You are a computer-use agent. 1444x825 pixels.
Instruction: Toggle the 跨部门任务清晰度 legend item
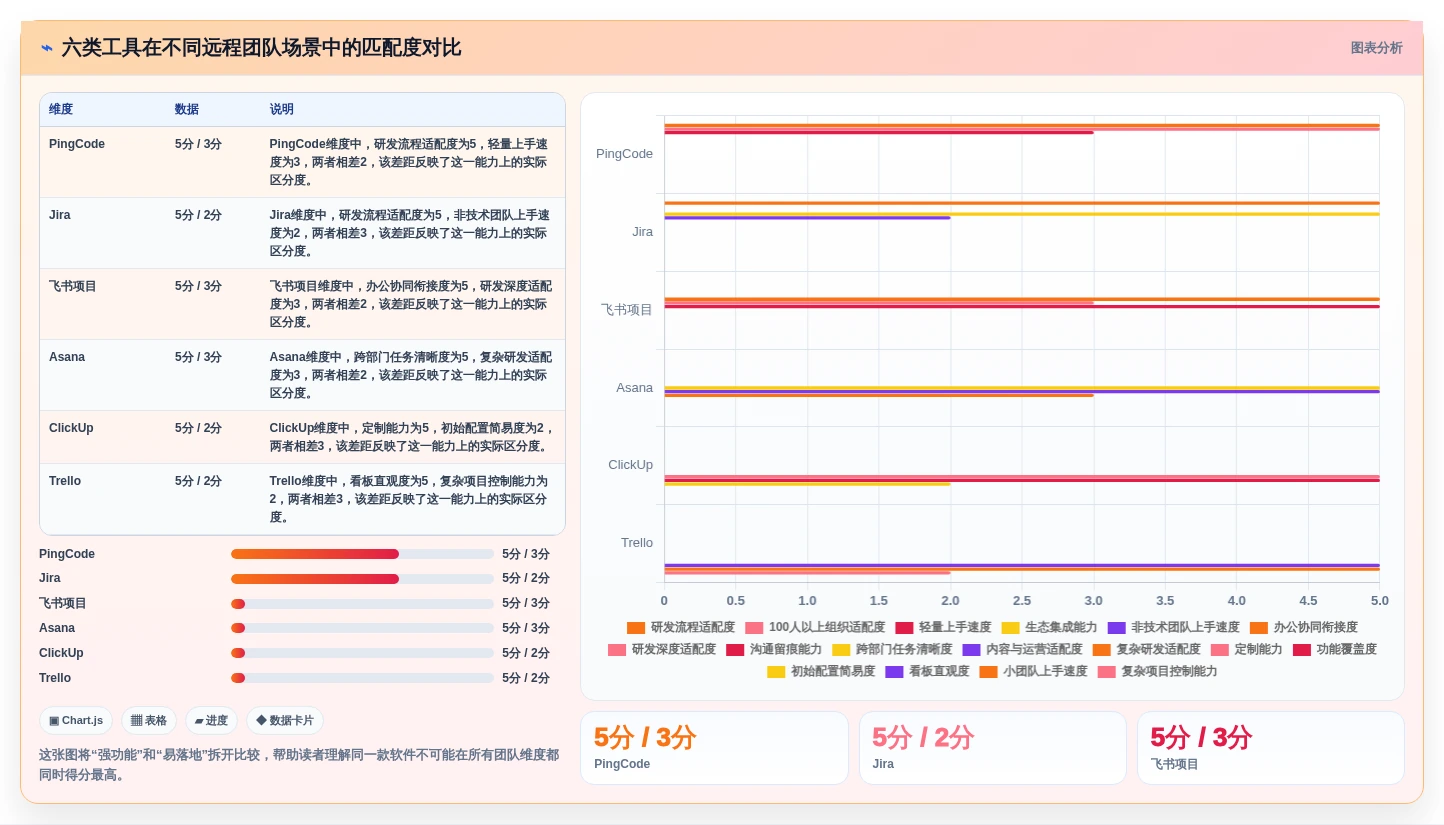(x=892, y=649)
